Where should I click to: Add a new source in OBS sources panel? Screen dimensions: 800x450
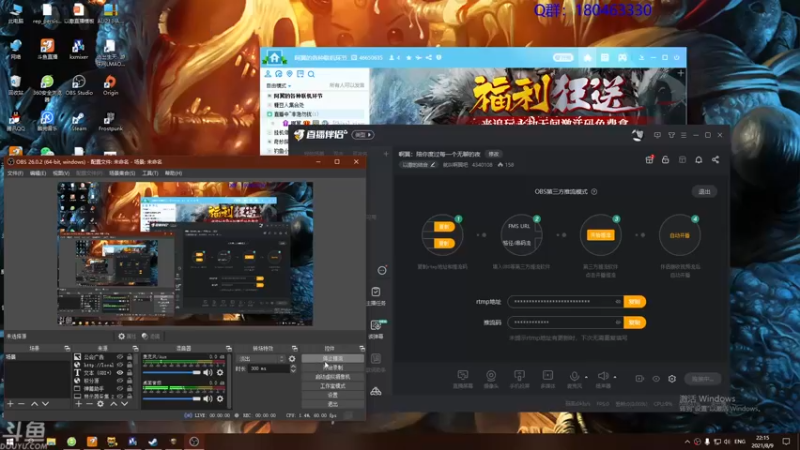[79, 404]
